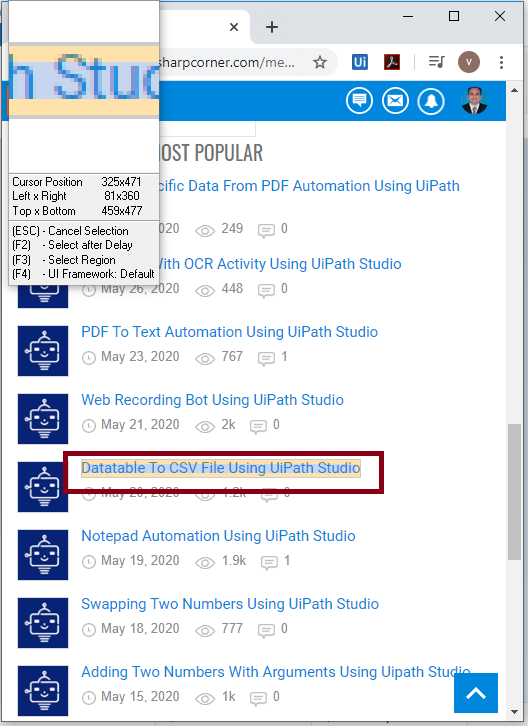This screenshot has height=726, width=528.
Task: Open Adding Two Numbers With Arguments article
Action: 276,672
